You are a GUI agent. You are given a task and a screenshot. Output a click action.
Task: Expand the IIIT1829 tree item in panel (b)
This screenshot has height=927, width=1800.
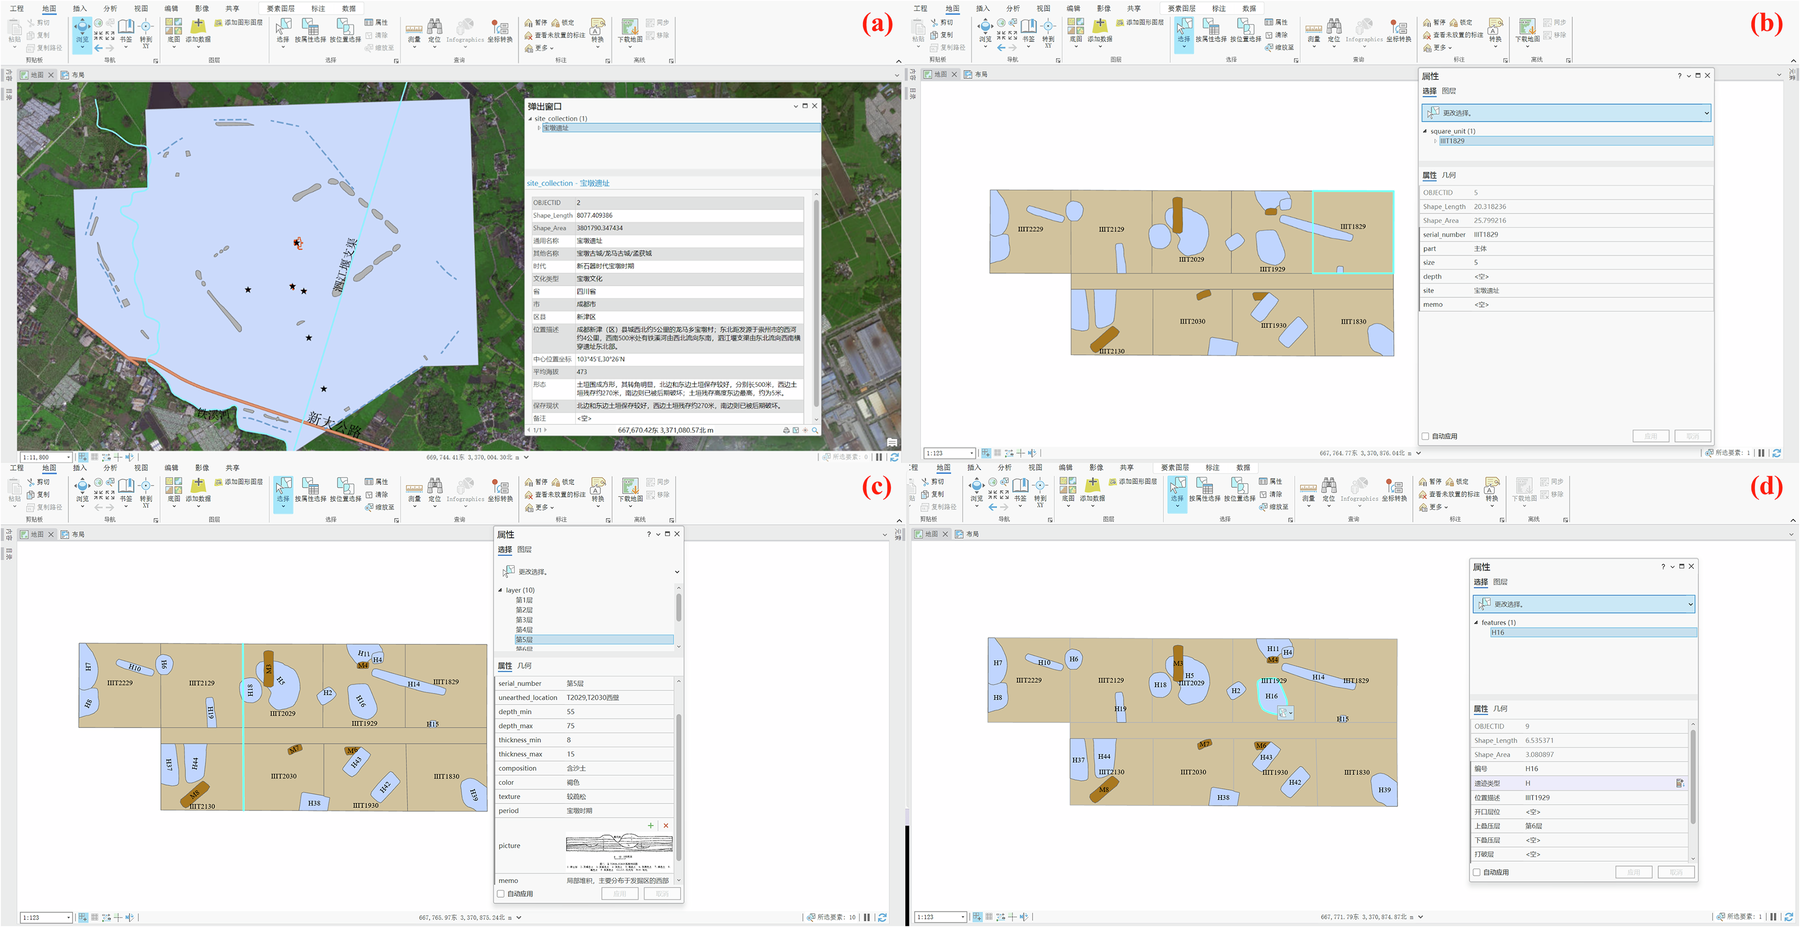[x=1435, y=141]
